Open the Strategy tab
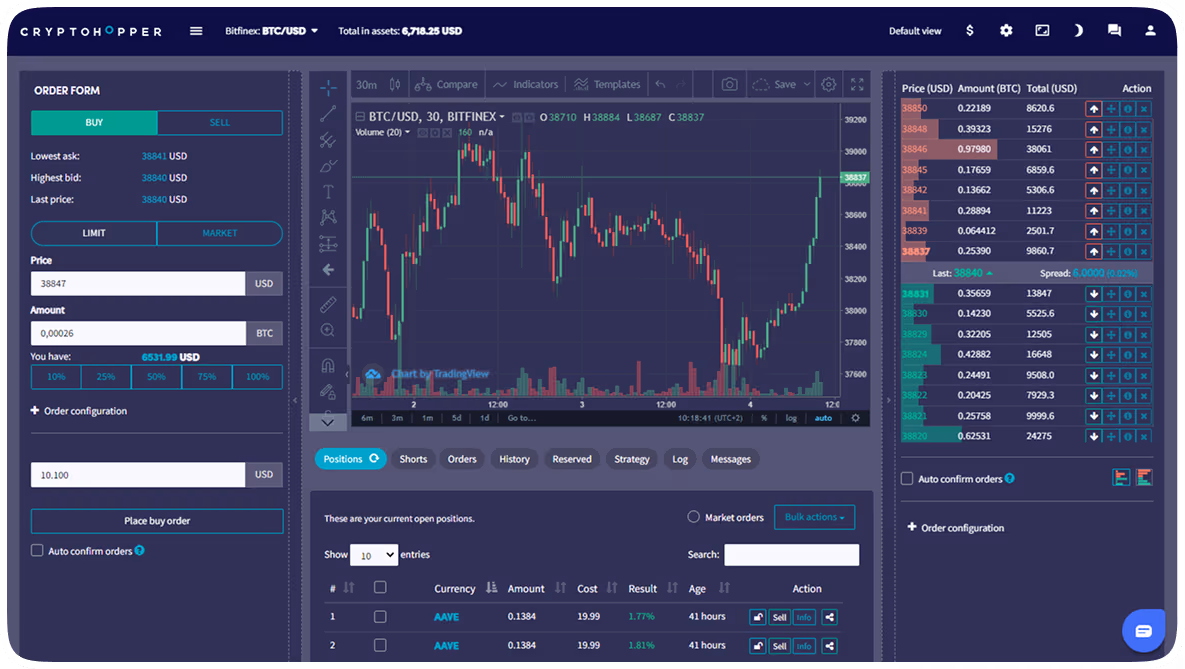The height and width of the screenshot is (669, 1185). (632, 459)
